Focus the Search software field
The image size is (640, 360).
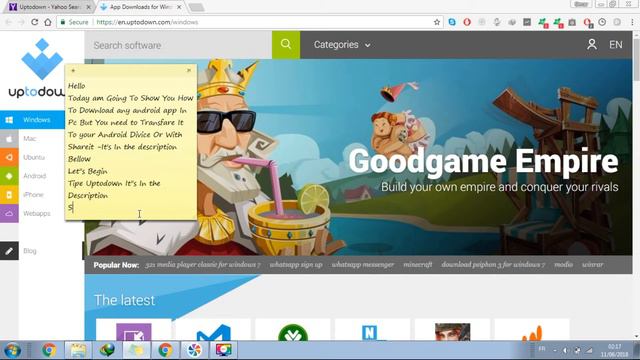tap(178, 45)
